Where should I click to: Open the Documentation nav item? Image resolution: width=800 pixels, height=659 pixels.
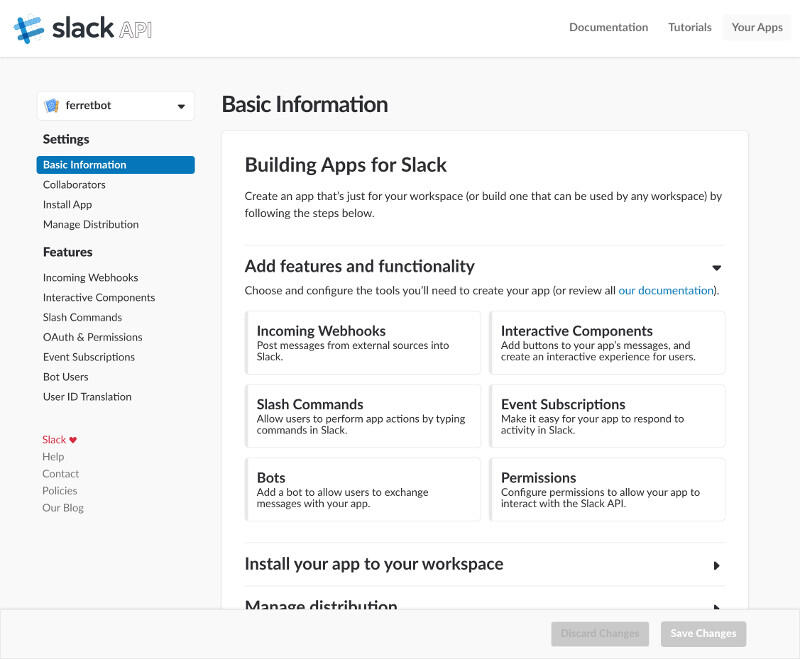[x=608, y=28]
